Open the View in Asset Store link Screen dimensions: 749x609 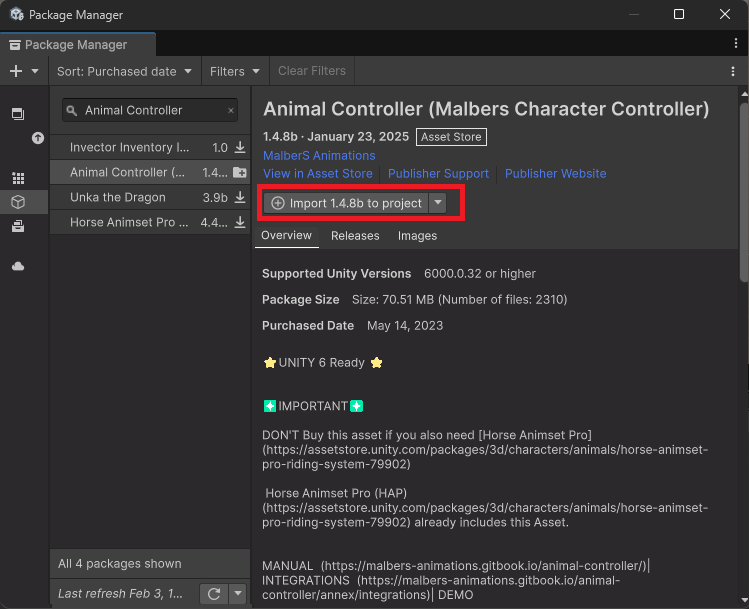318,173
